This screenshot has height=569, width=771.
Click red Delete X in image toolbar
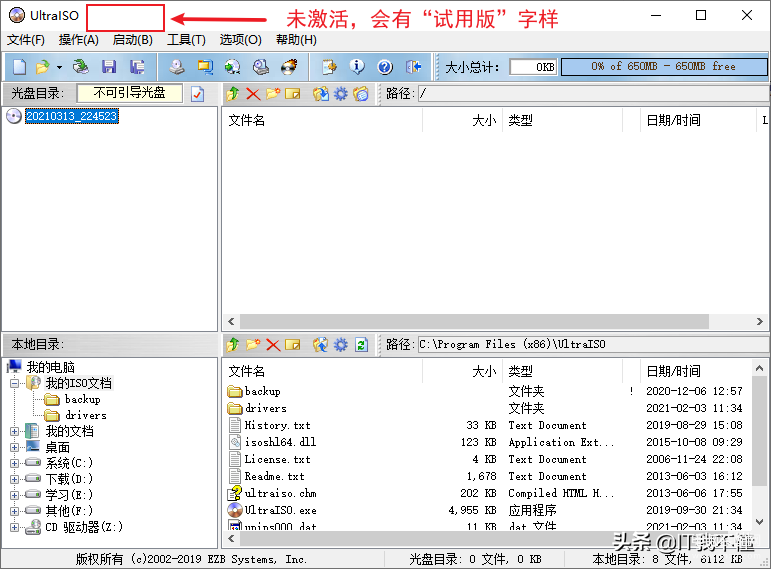[253, 93]
